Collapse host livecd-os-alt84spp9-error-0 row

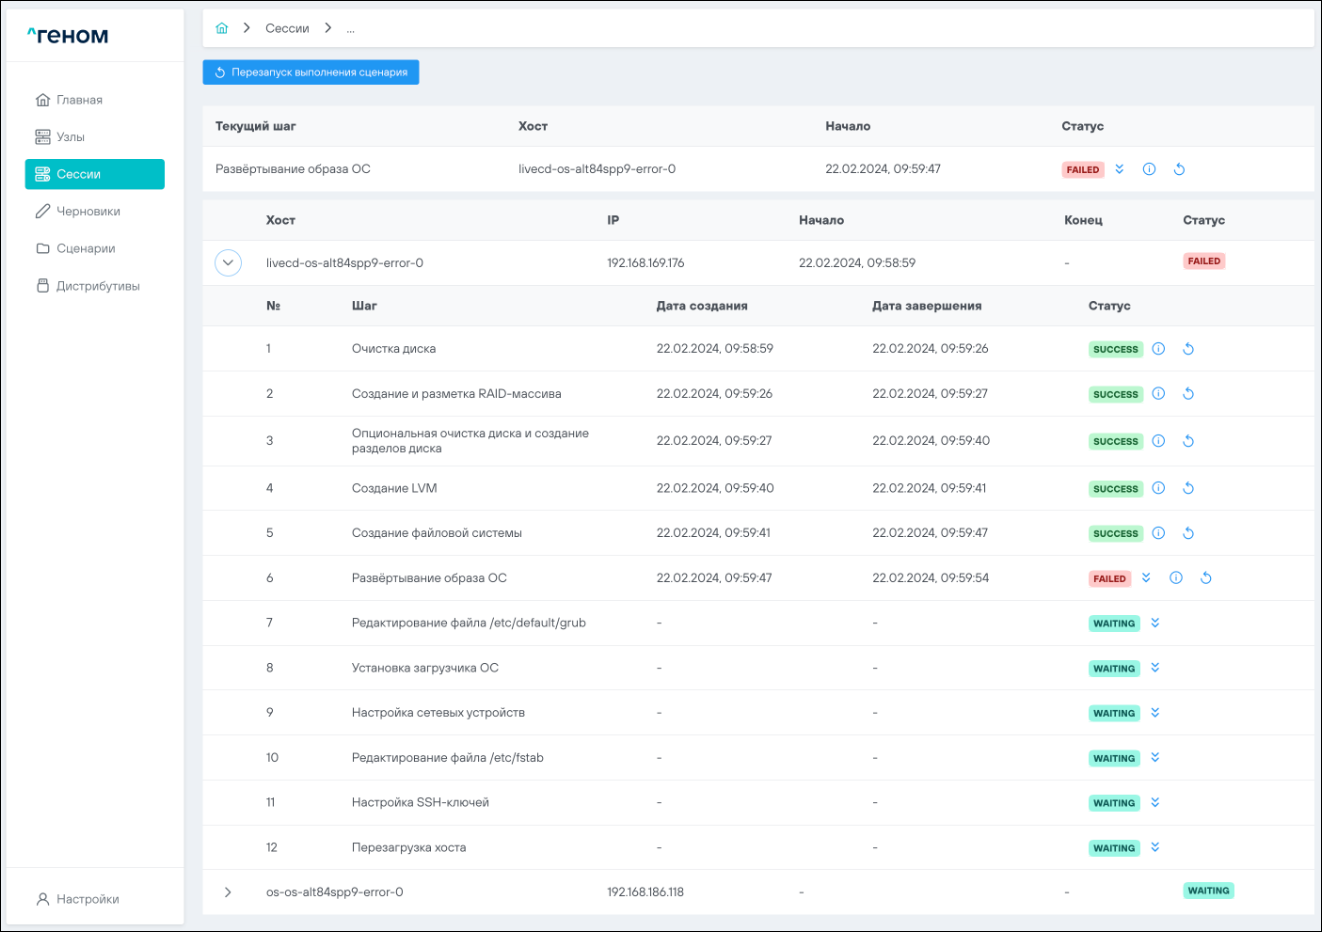coord(228,263)
